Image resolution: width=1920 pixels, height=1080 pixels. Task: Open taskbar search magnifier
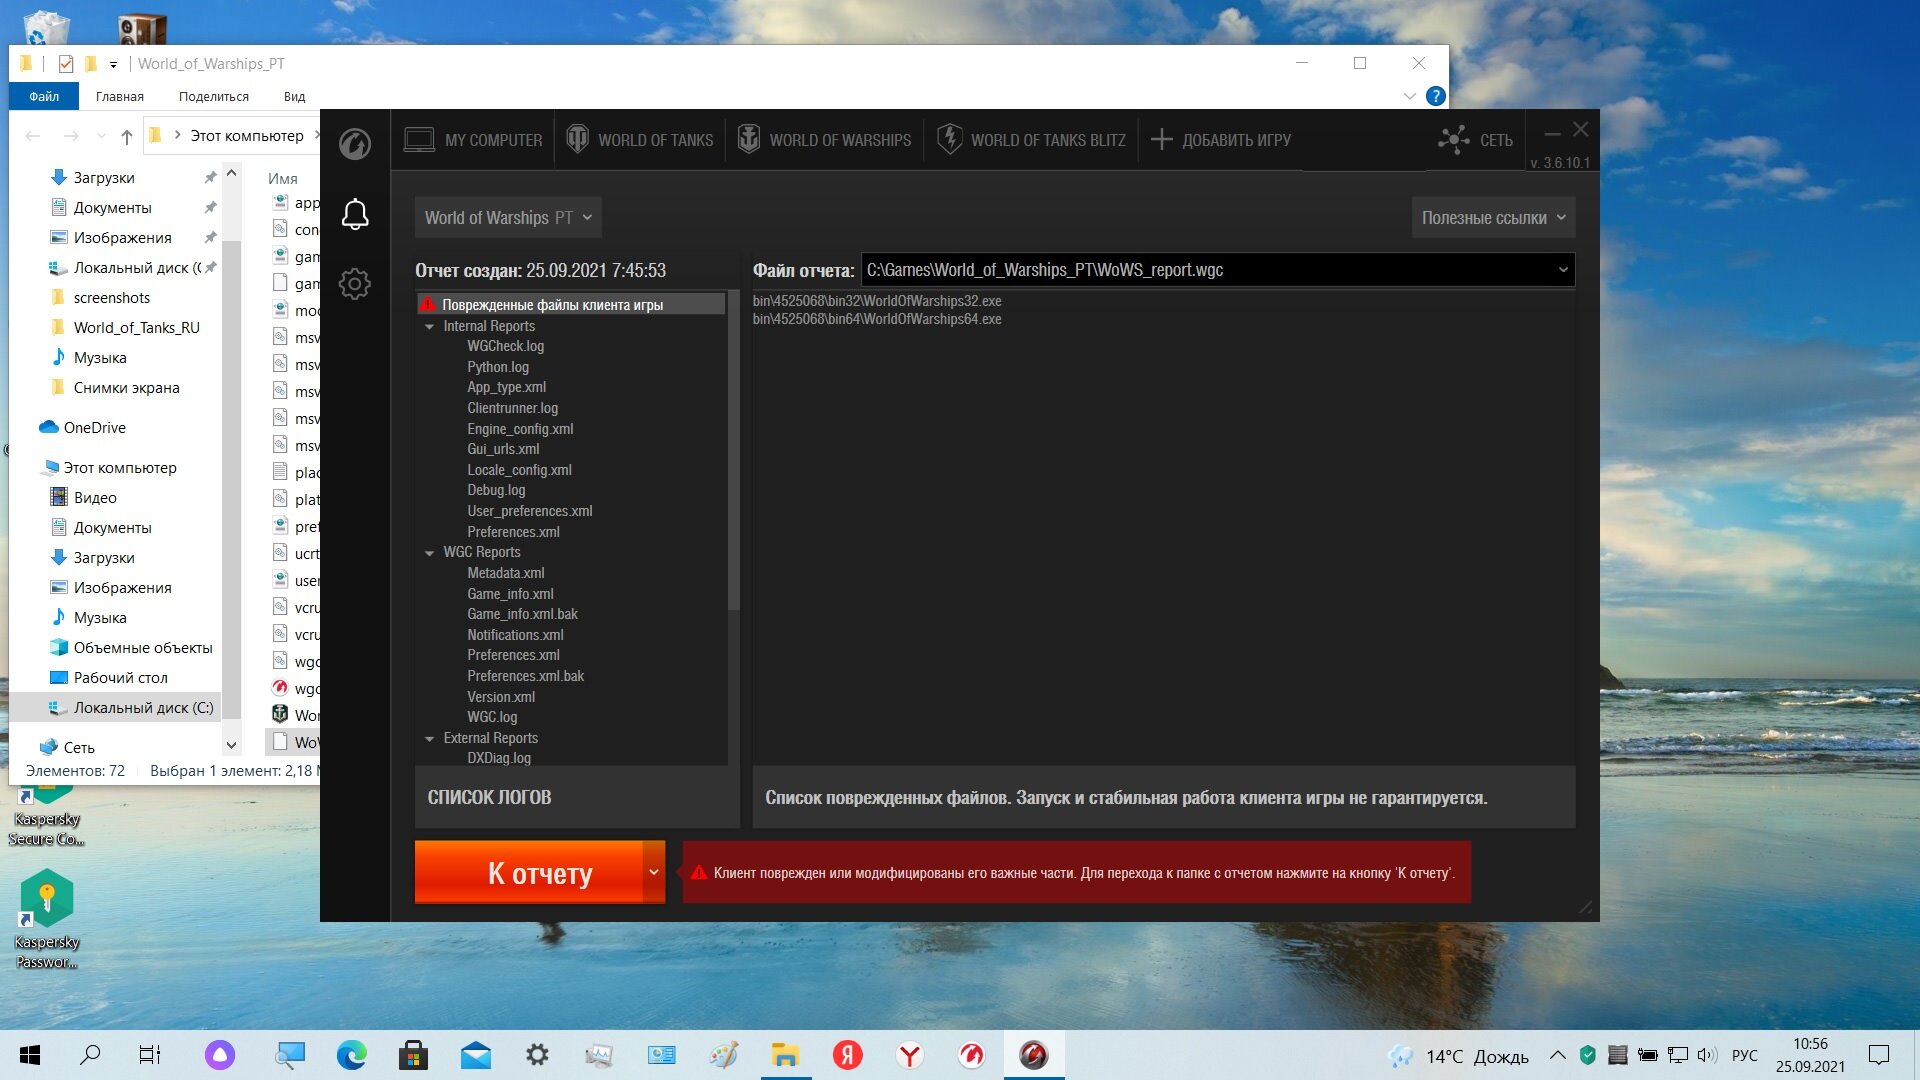(x=90, y=1055)
